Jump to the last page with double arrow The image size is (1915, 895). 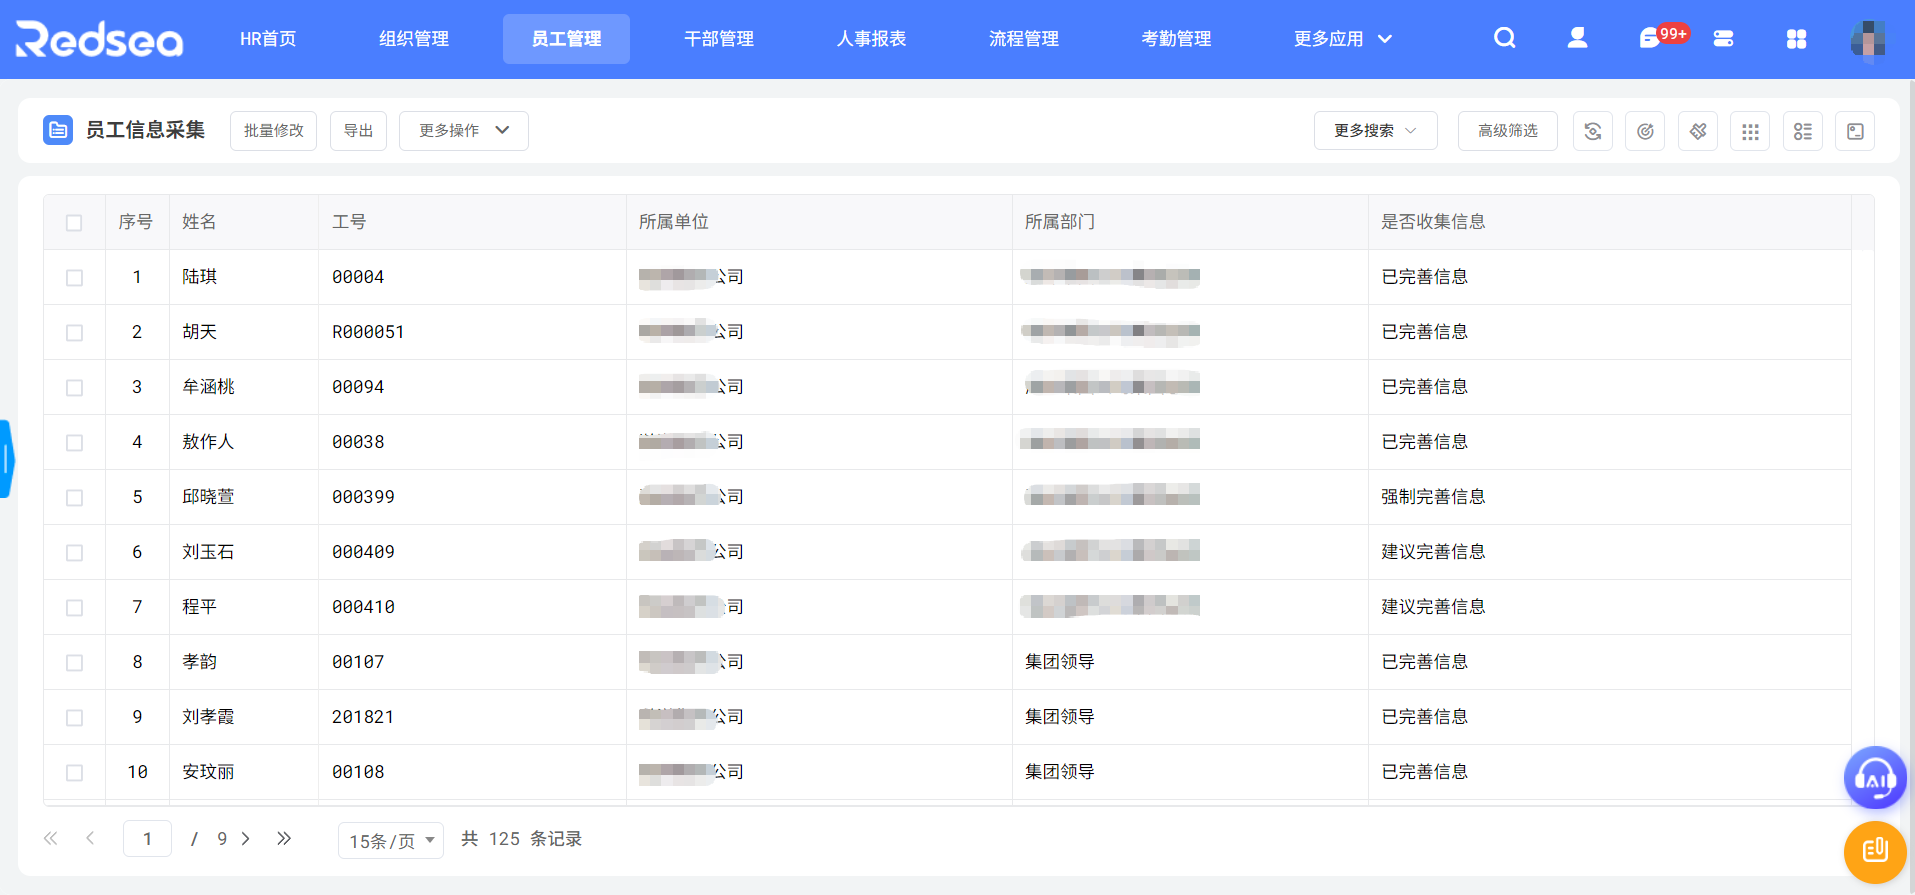pos(284,839)
